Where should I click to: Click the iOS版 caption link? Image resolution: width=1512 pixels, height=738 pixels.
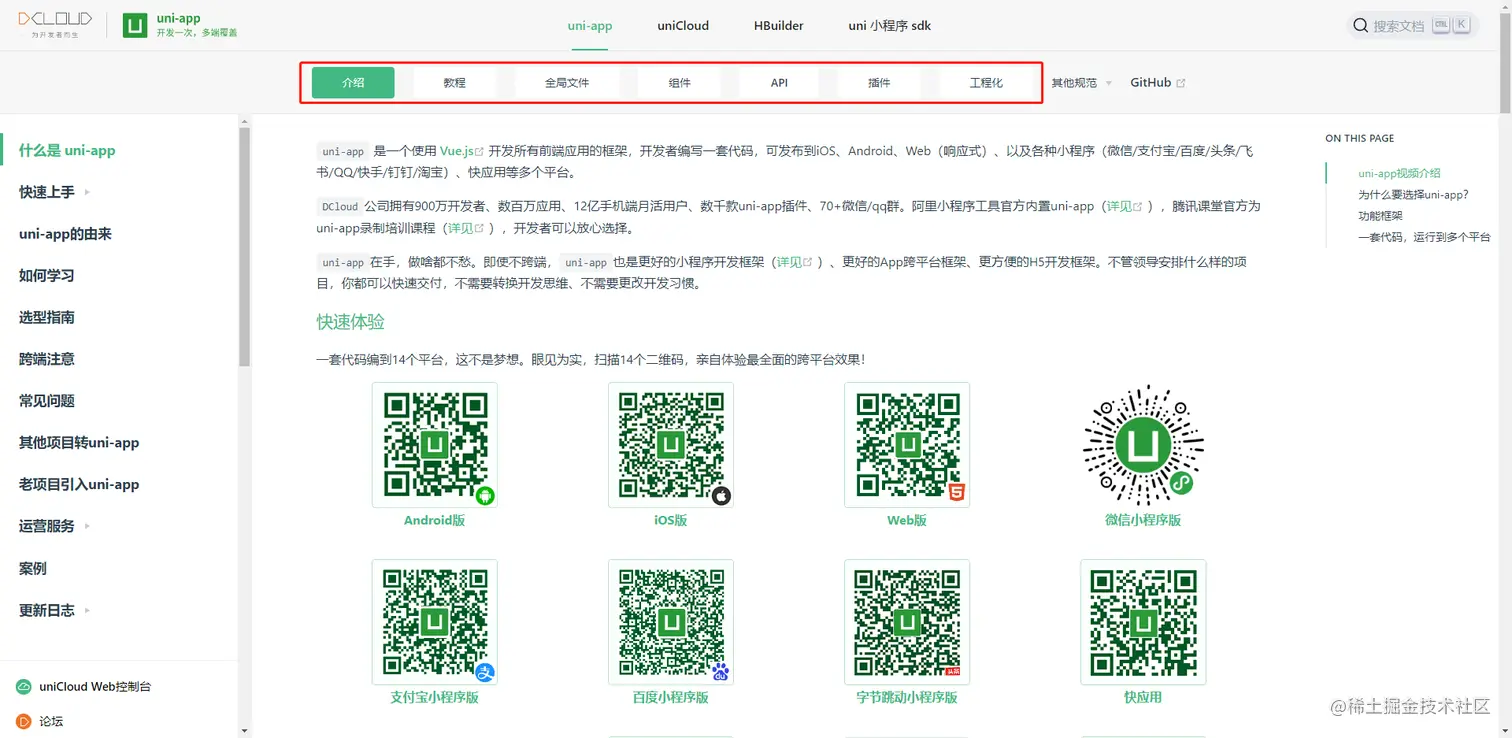pos(671,520)
